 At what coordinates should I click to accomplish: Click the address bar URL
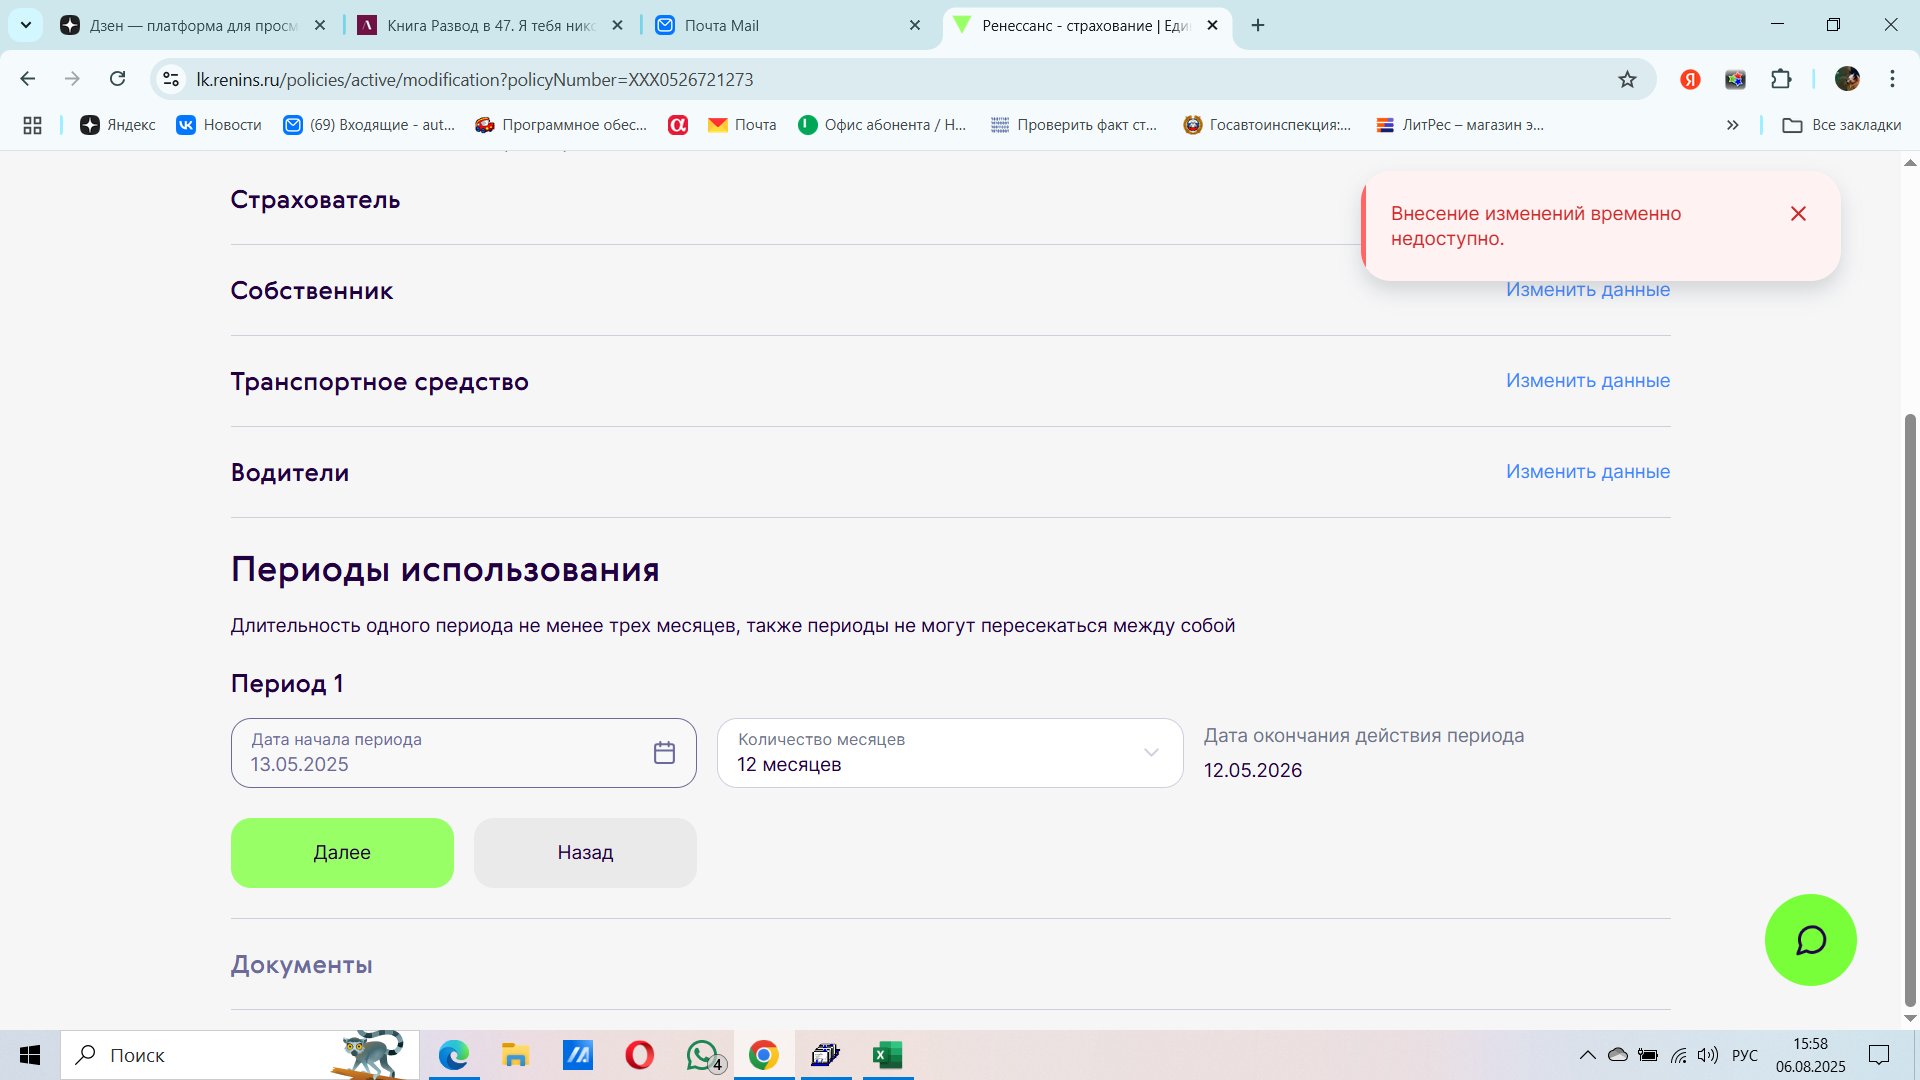coord(475,80)
